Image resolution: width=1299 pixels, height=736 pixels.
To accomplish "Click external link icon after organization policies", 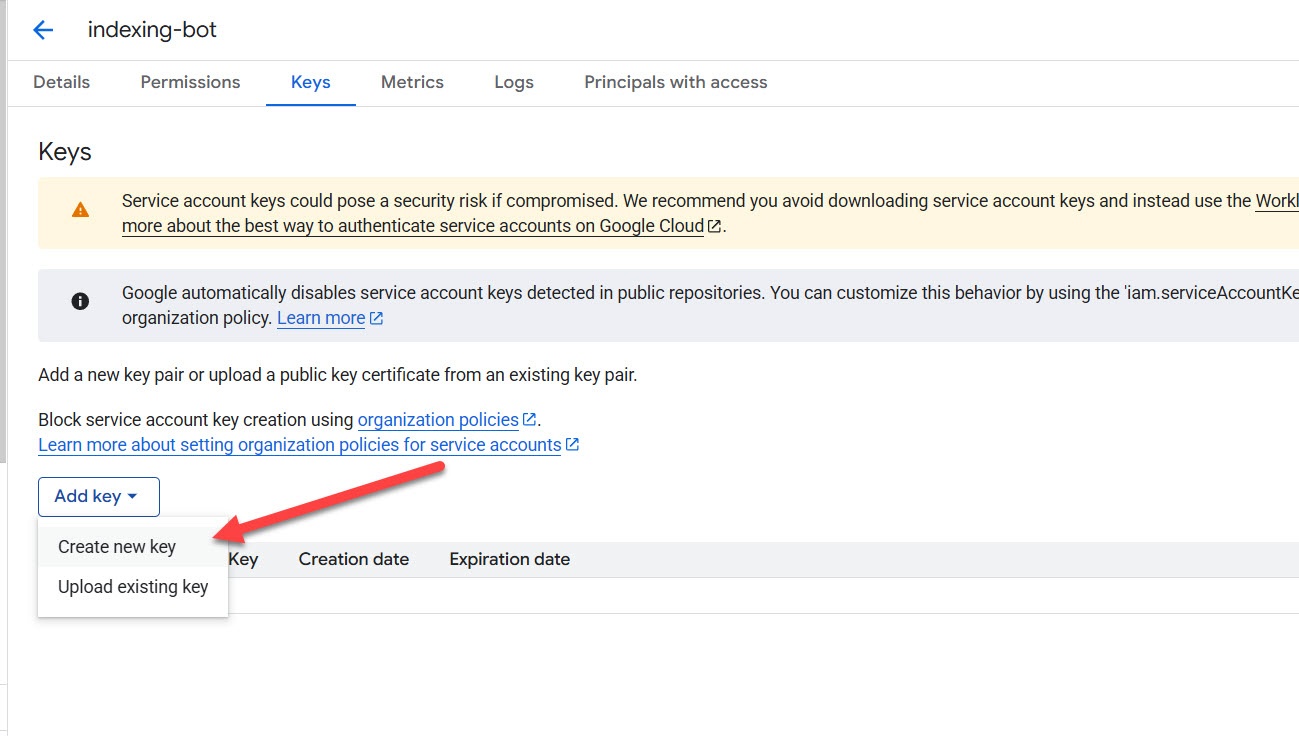I will (530, 420).
